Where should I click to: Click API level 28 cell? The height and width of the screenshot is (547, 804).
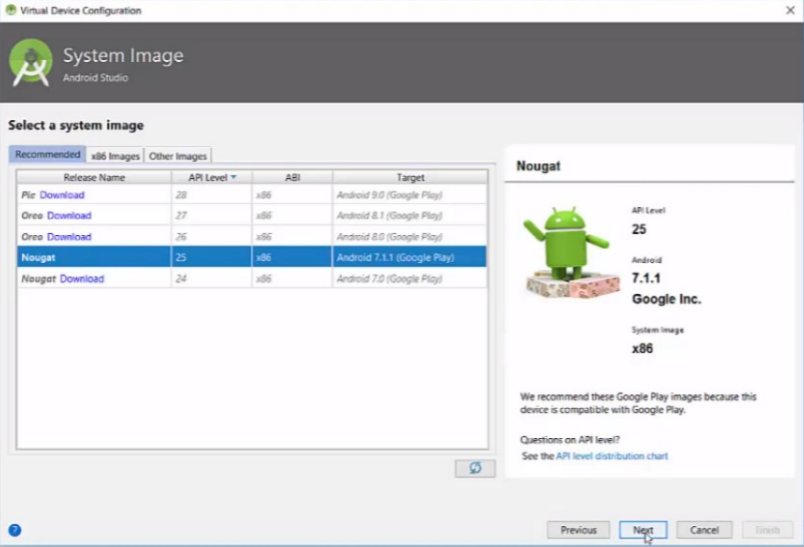(211, 195)
